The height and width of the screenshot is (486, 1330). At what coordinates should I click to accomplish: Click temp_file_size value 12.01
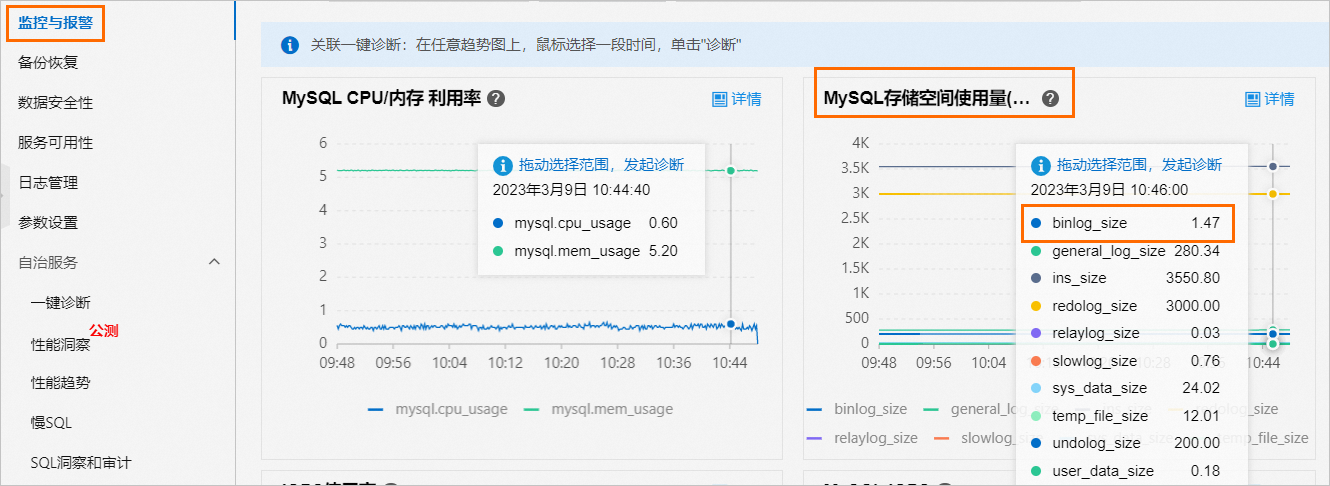tap(1201, 416)
